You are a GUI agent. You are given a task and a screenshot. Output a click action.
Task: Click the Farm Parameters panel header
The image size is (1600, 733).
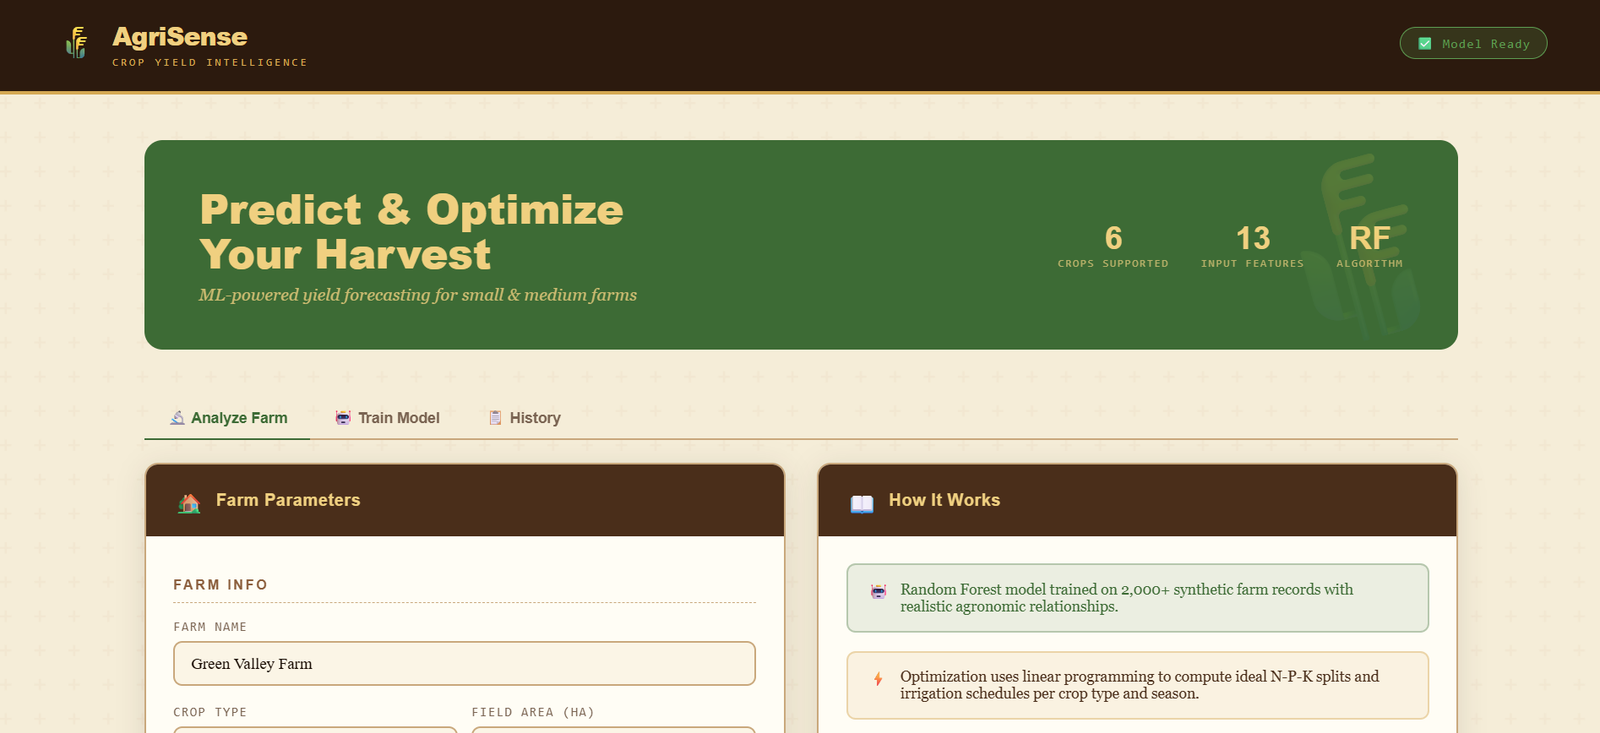[465, 500]
